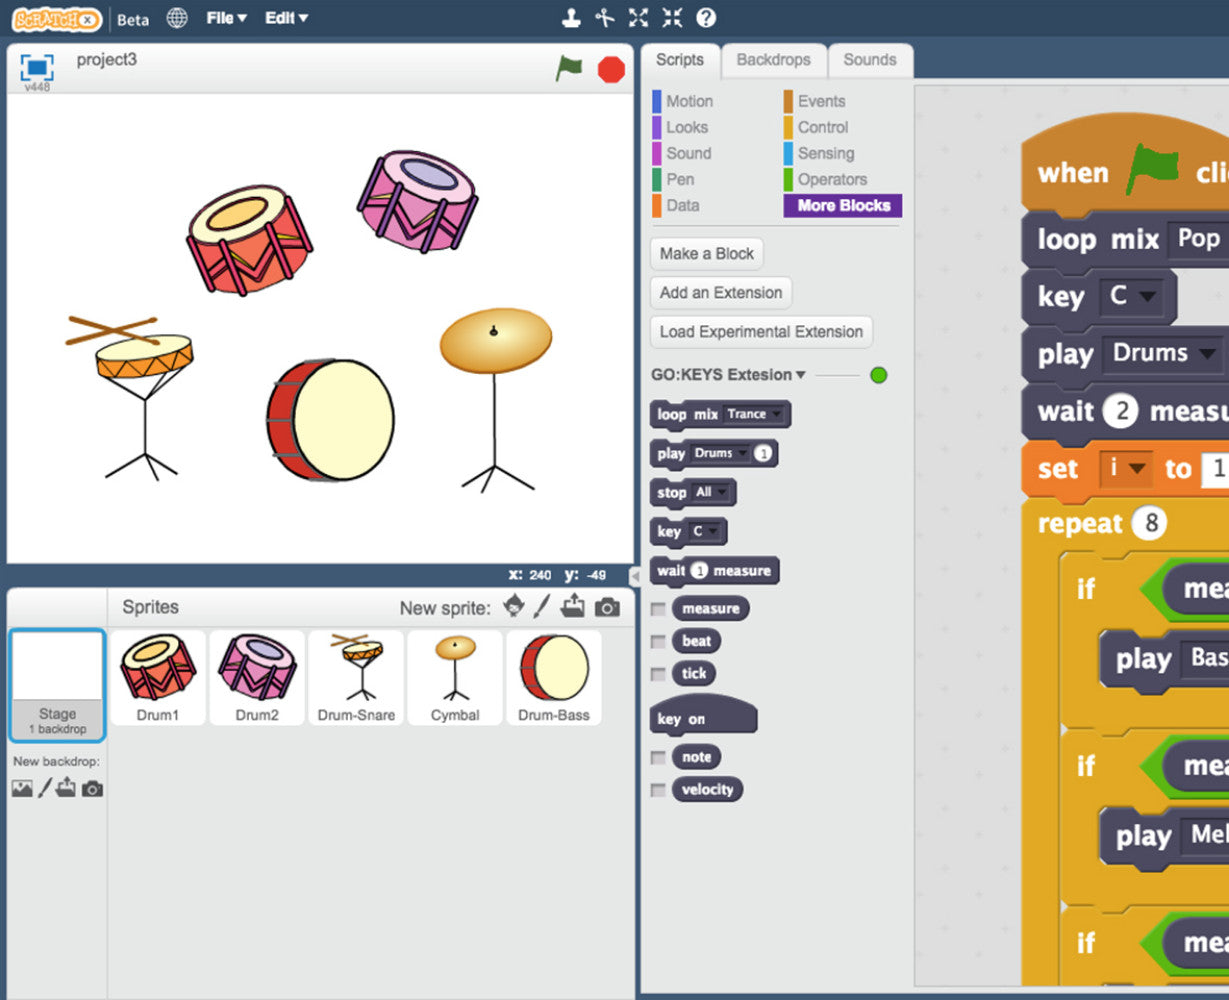Select the duplicate stamp tool
This screenshot has height=1000, width=1229.
point(570,18)
